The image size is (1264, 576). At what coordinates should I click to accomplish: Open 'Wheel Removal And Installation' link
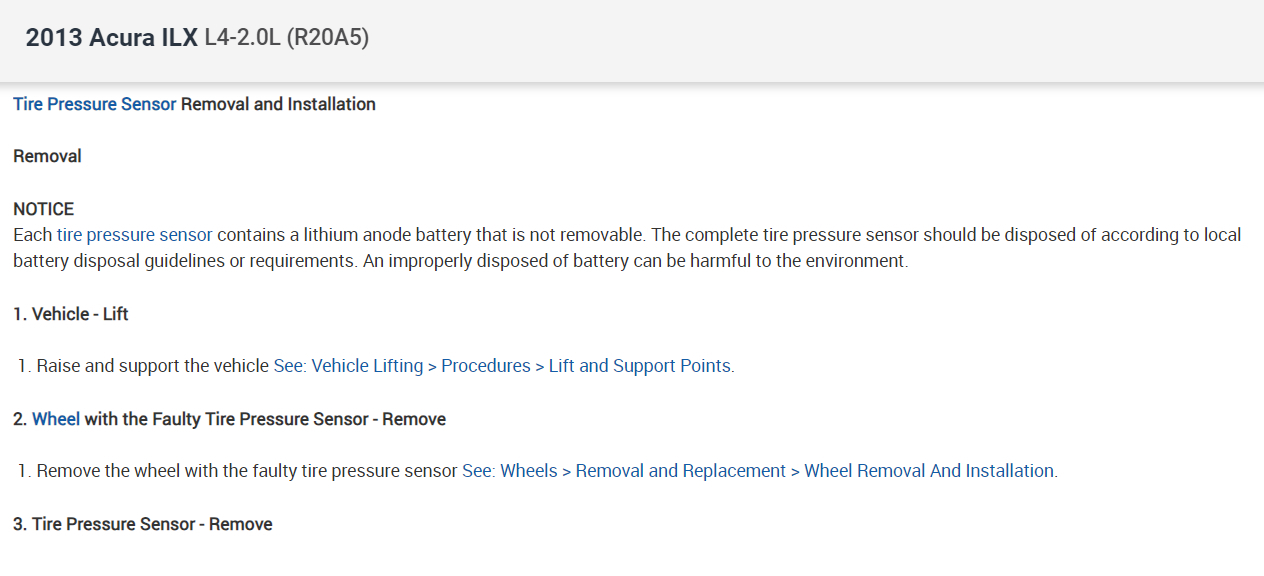tap(928, 471)
